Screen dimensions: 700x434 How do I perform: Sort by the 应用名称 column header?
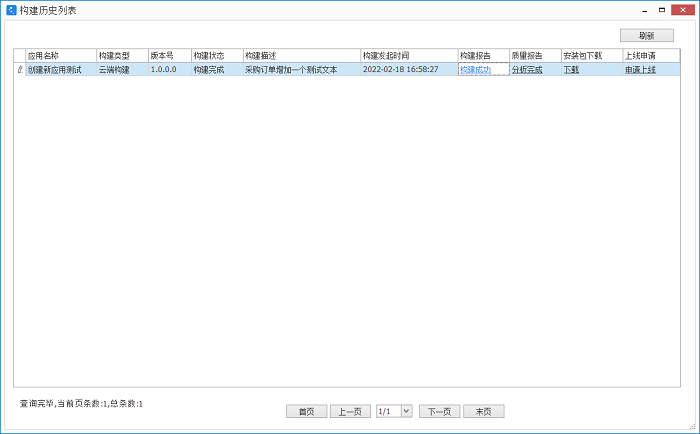click(43, 55)
